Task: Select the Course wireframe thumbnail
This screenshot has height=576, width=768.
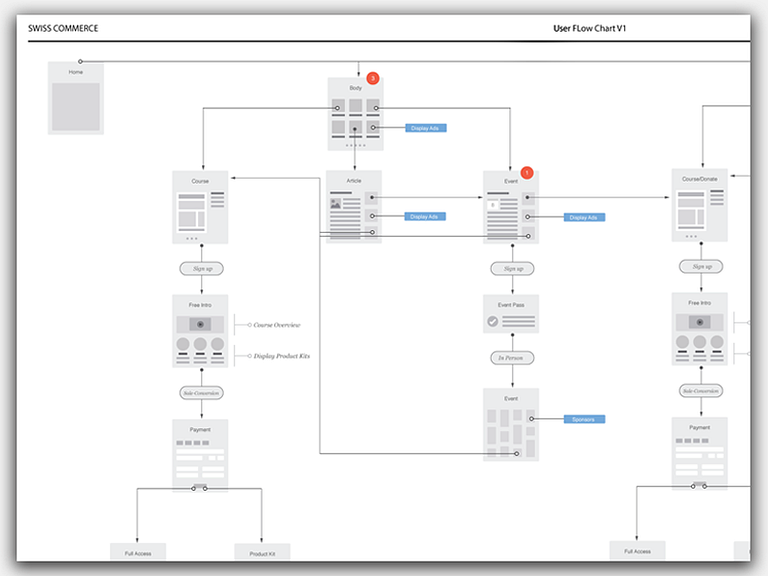Action: (200, 207)
